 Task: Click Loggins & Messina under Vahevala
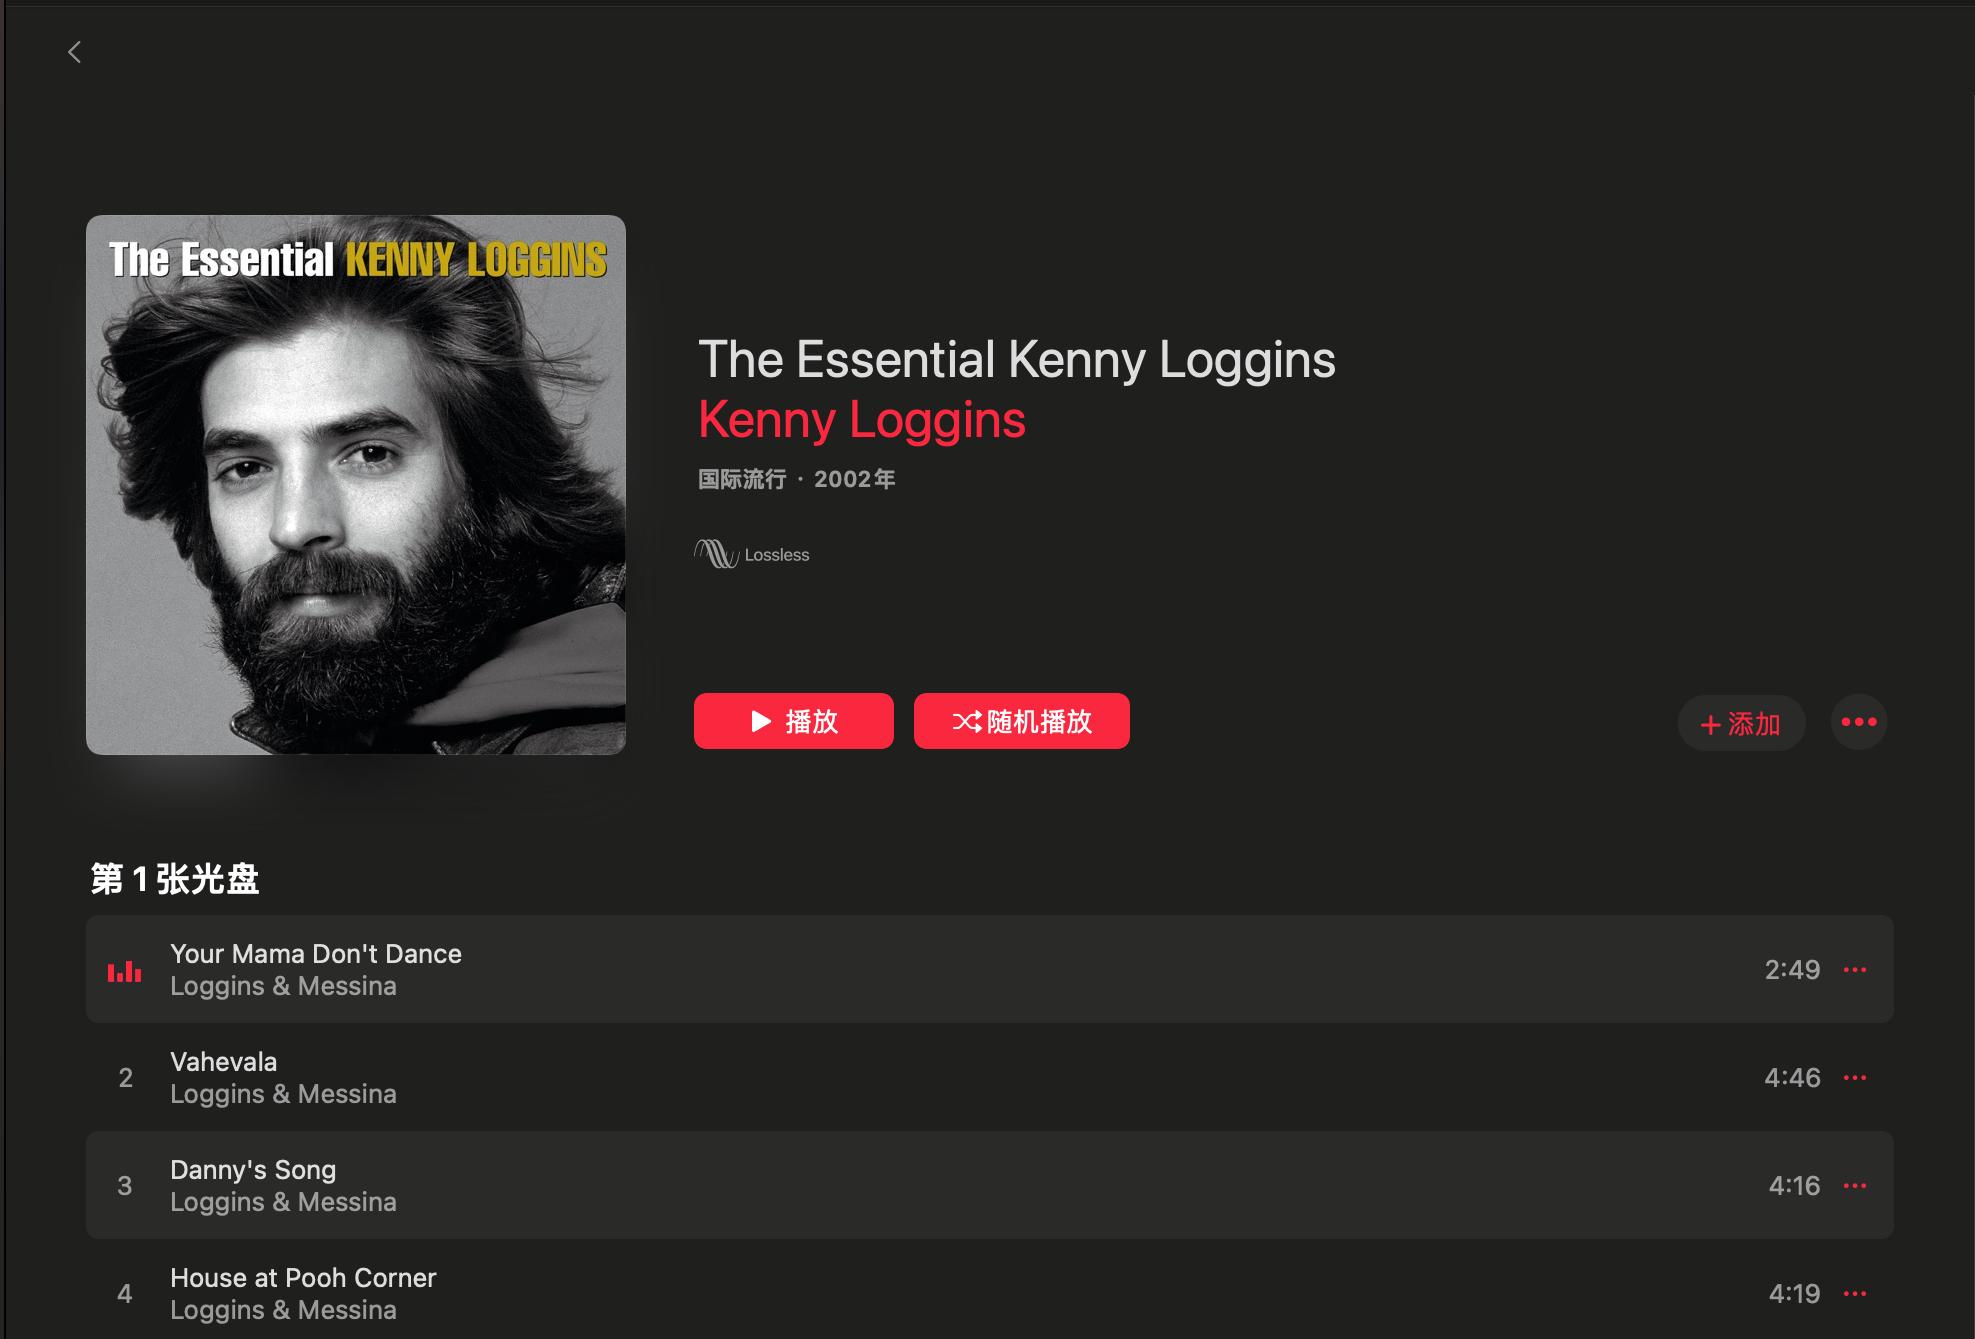pyautogui.click(x=283, y=1094)
